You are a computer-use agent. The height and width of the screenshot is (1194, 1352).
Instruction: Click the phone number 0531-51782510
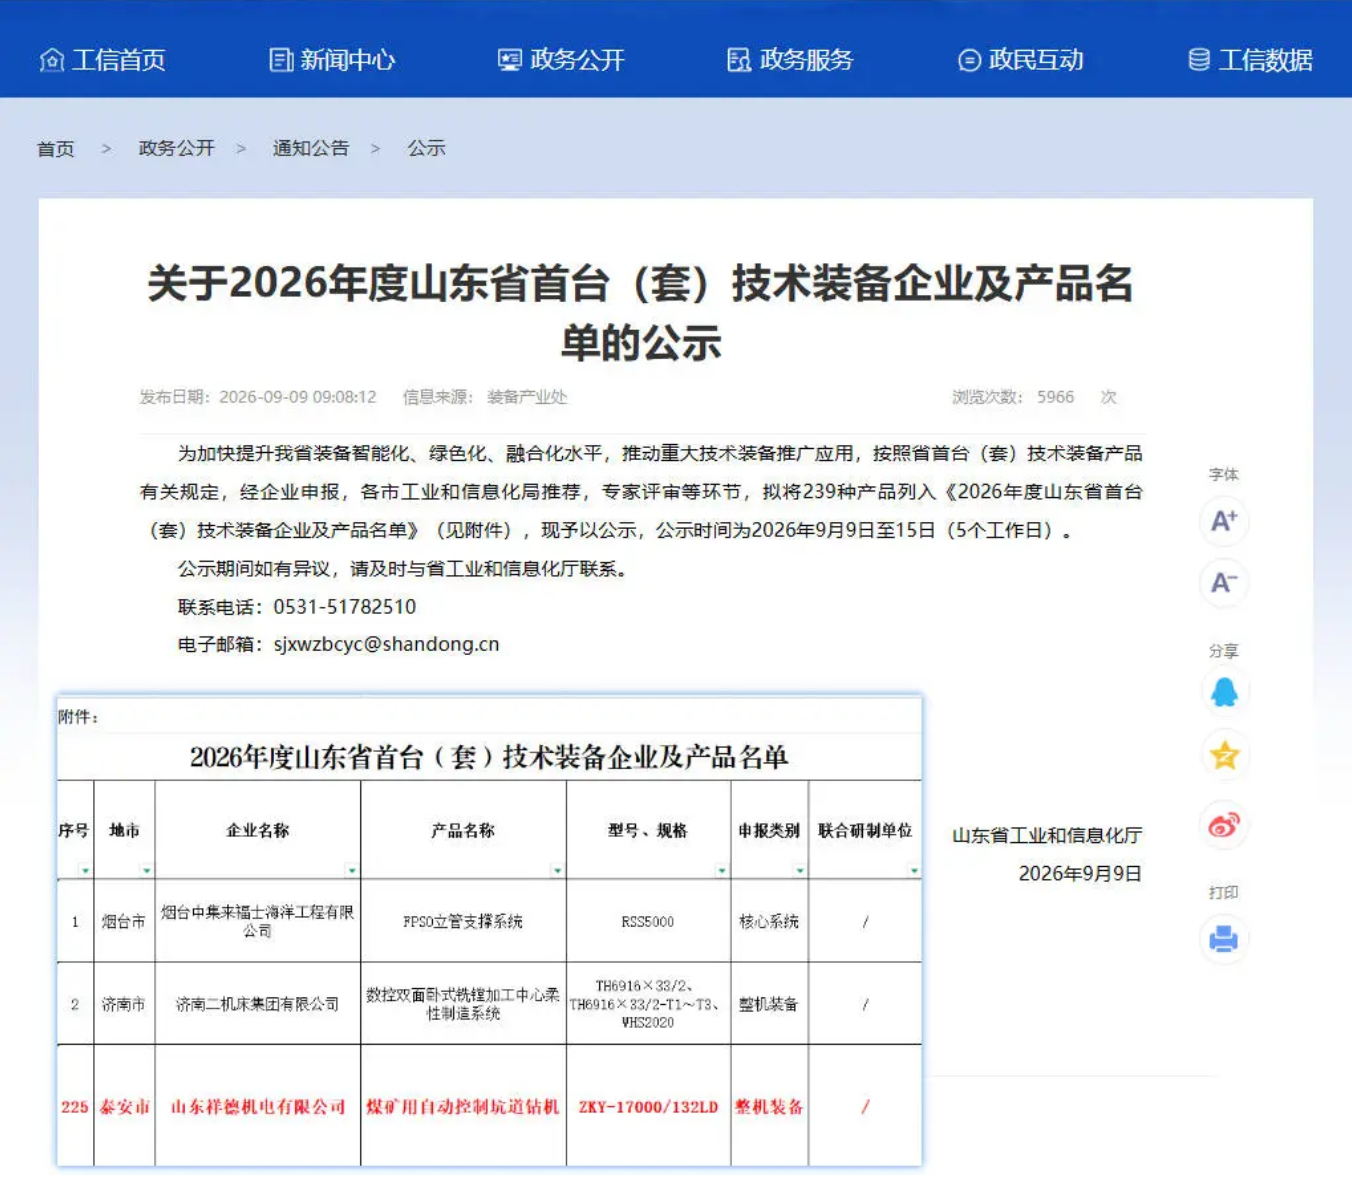click(x=345, y=607)
